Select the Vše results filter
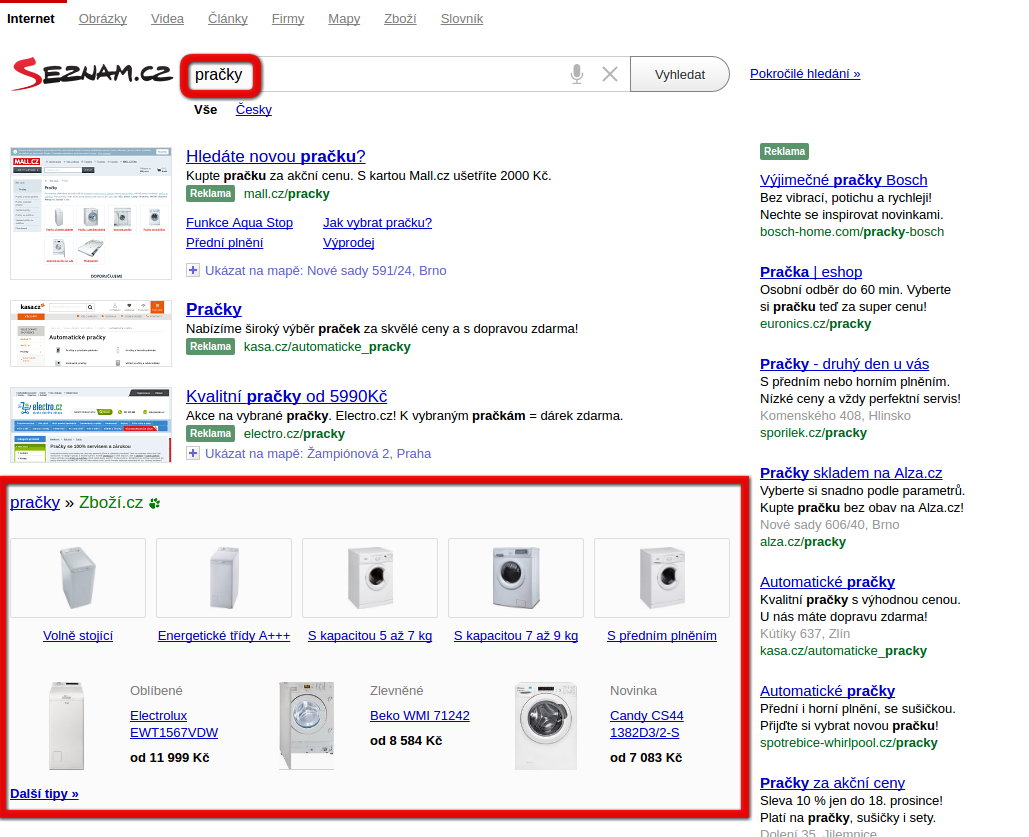This screenshot has width=1029, height=837. pos(205,110)
